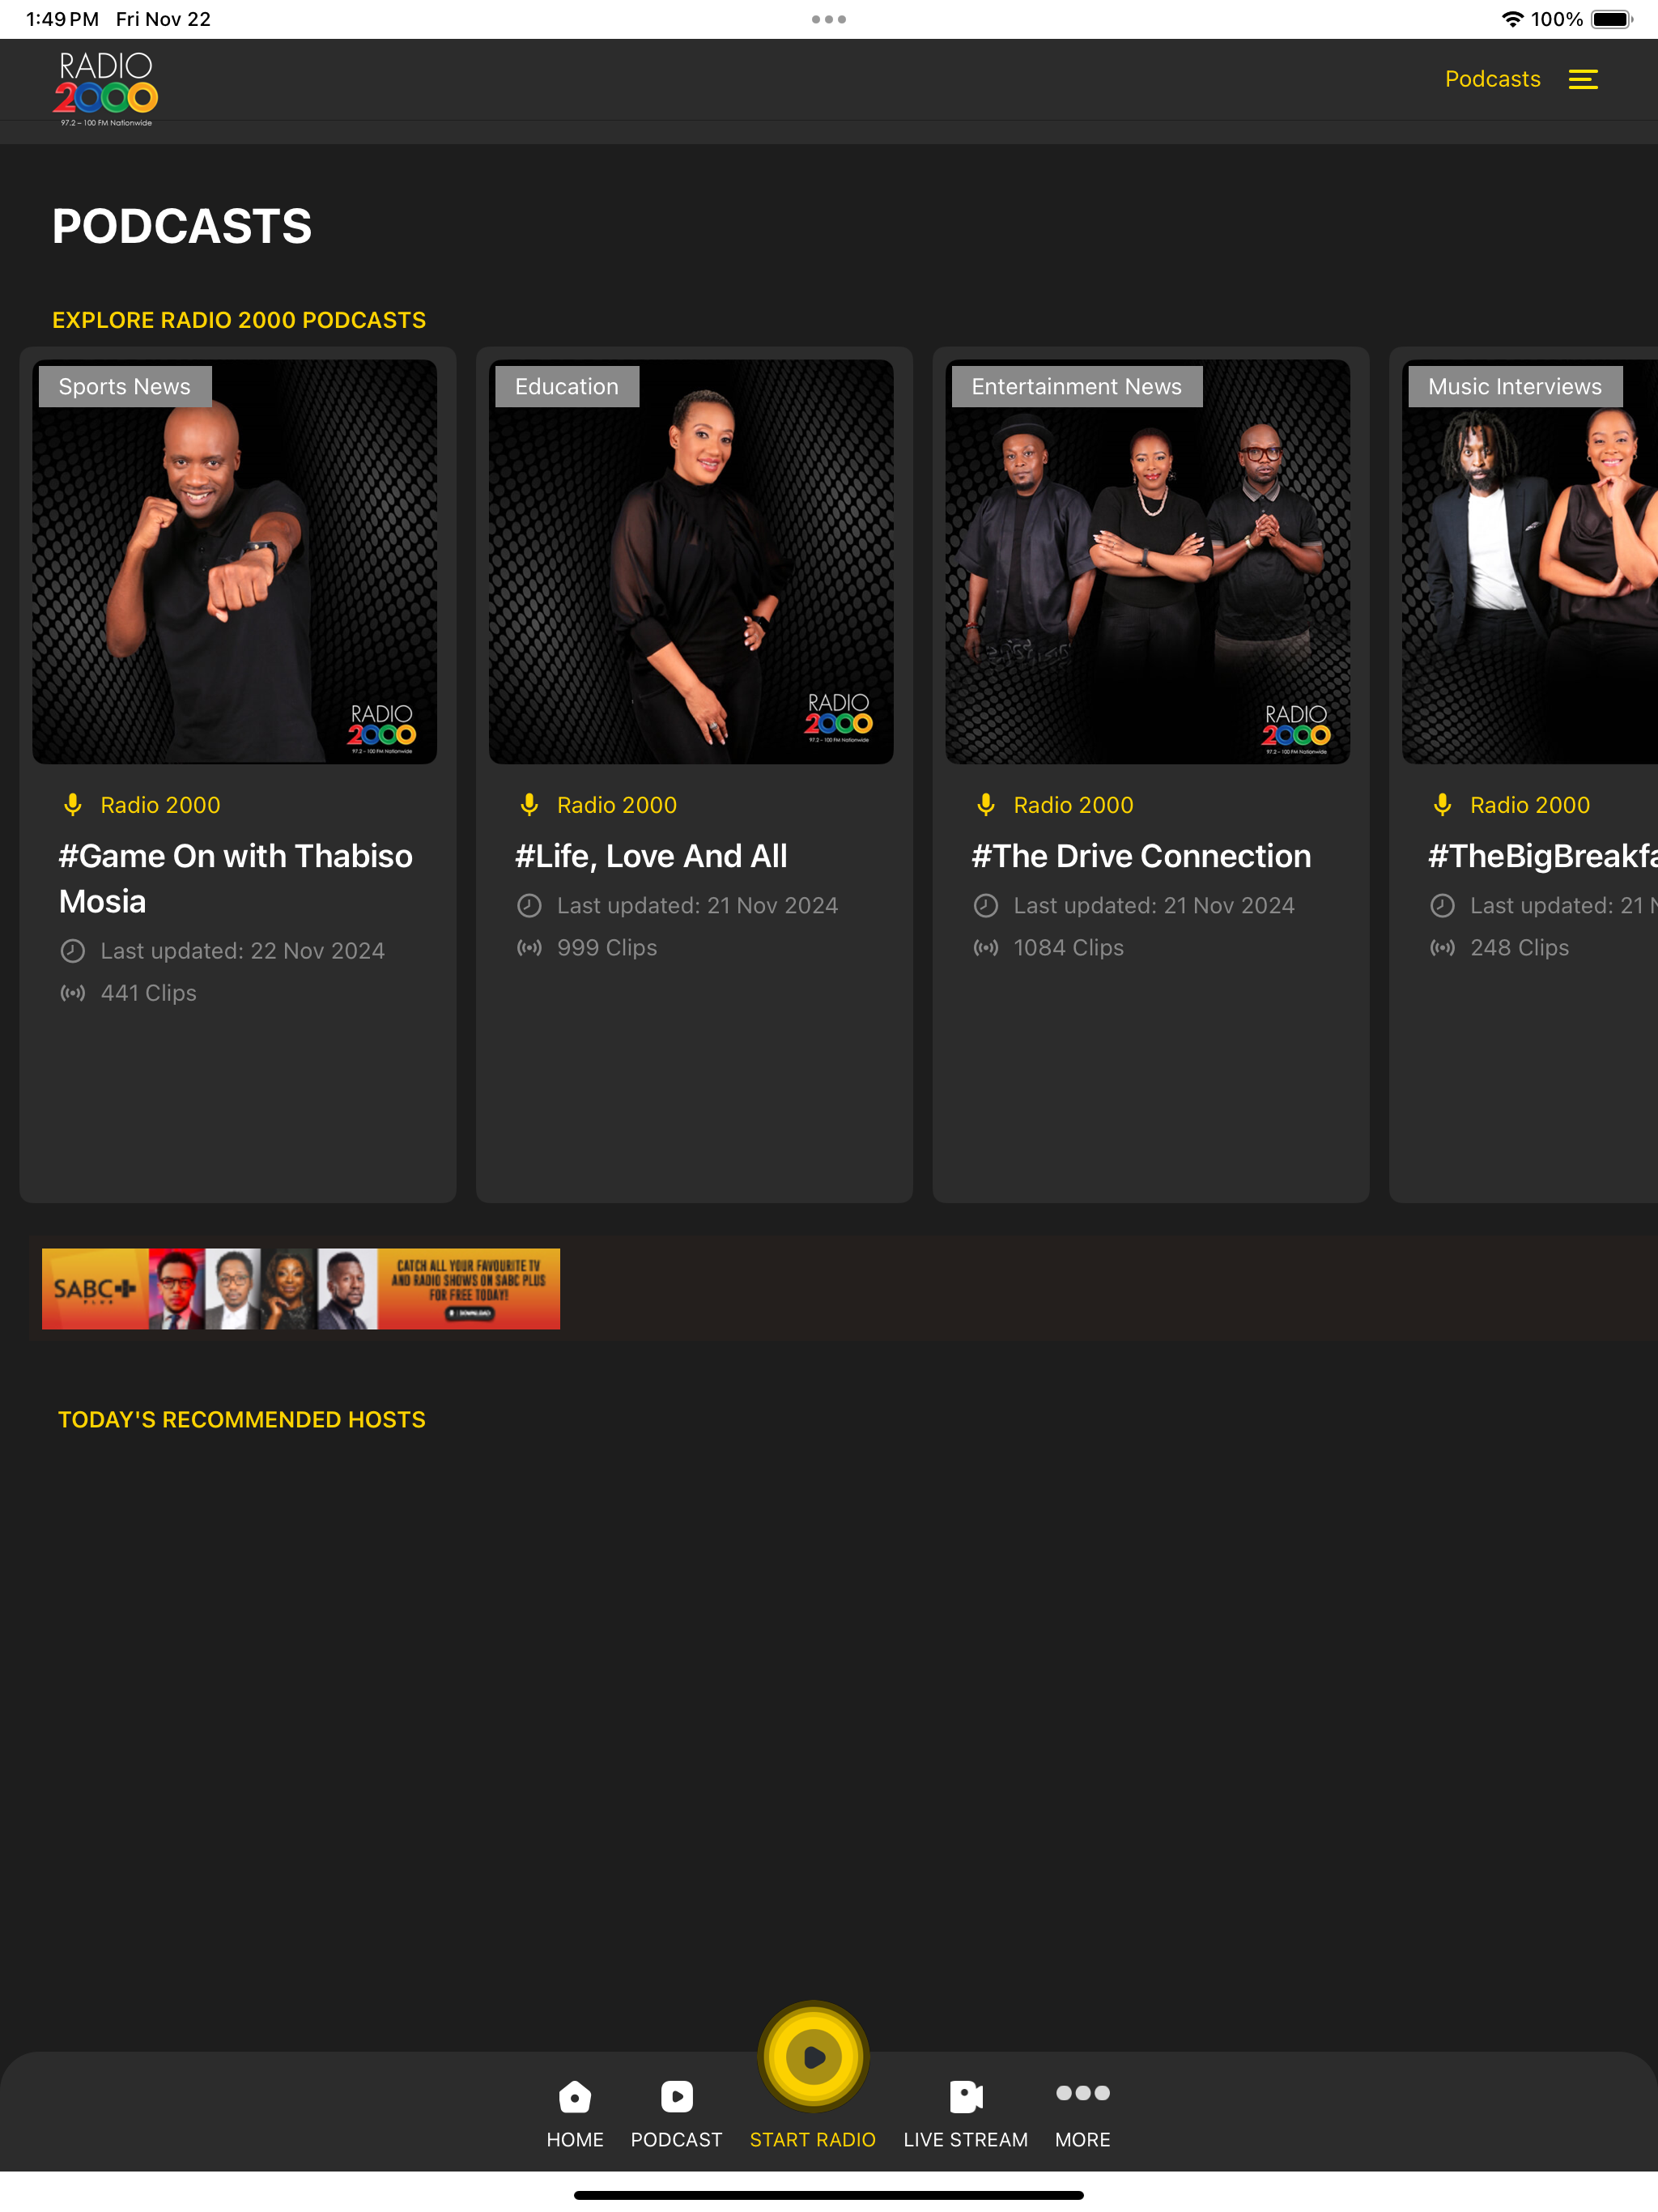1658x2212 pixels.
Task: Open the hamburger menu icon
Action: click(x=1583, y=79)
